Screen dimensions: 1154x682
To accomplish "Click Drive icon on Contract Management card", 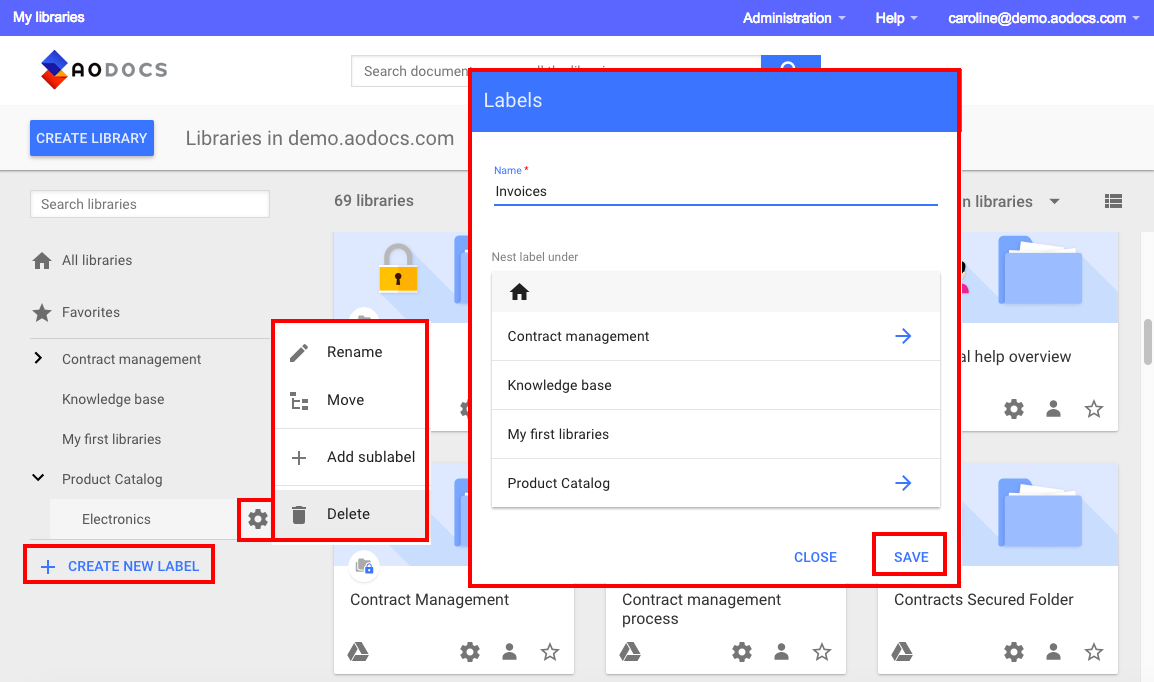I will 358,651.
